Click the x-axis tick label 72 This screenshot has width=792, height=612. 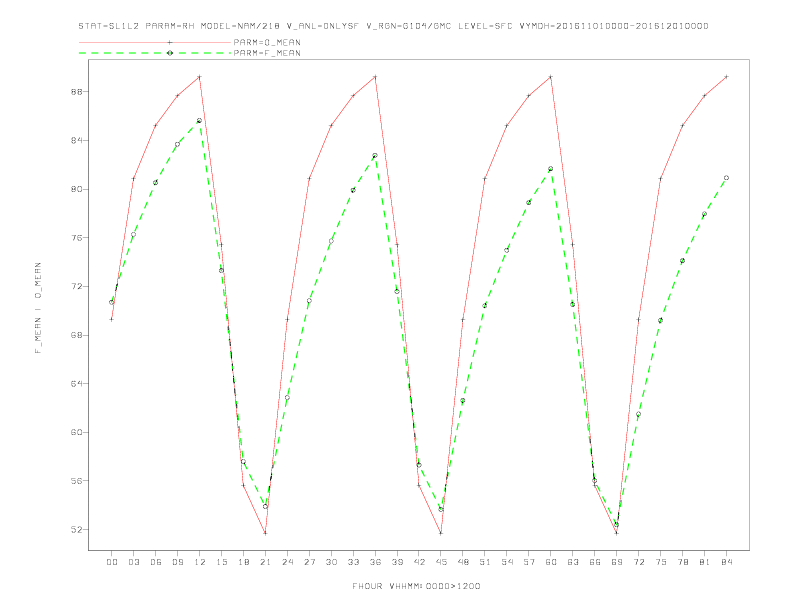[x=638, y=562]
